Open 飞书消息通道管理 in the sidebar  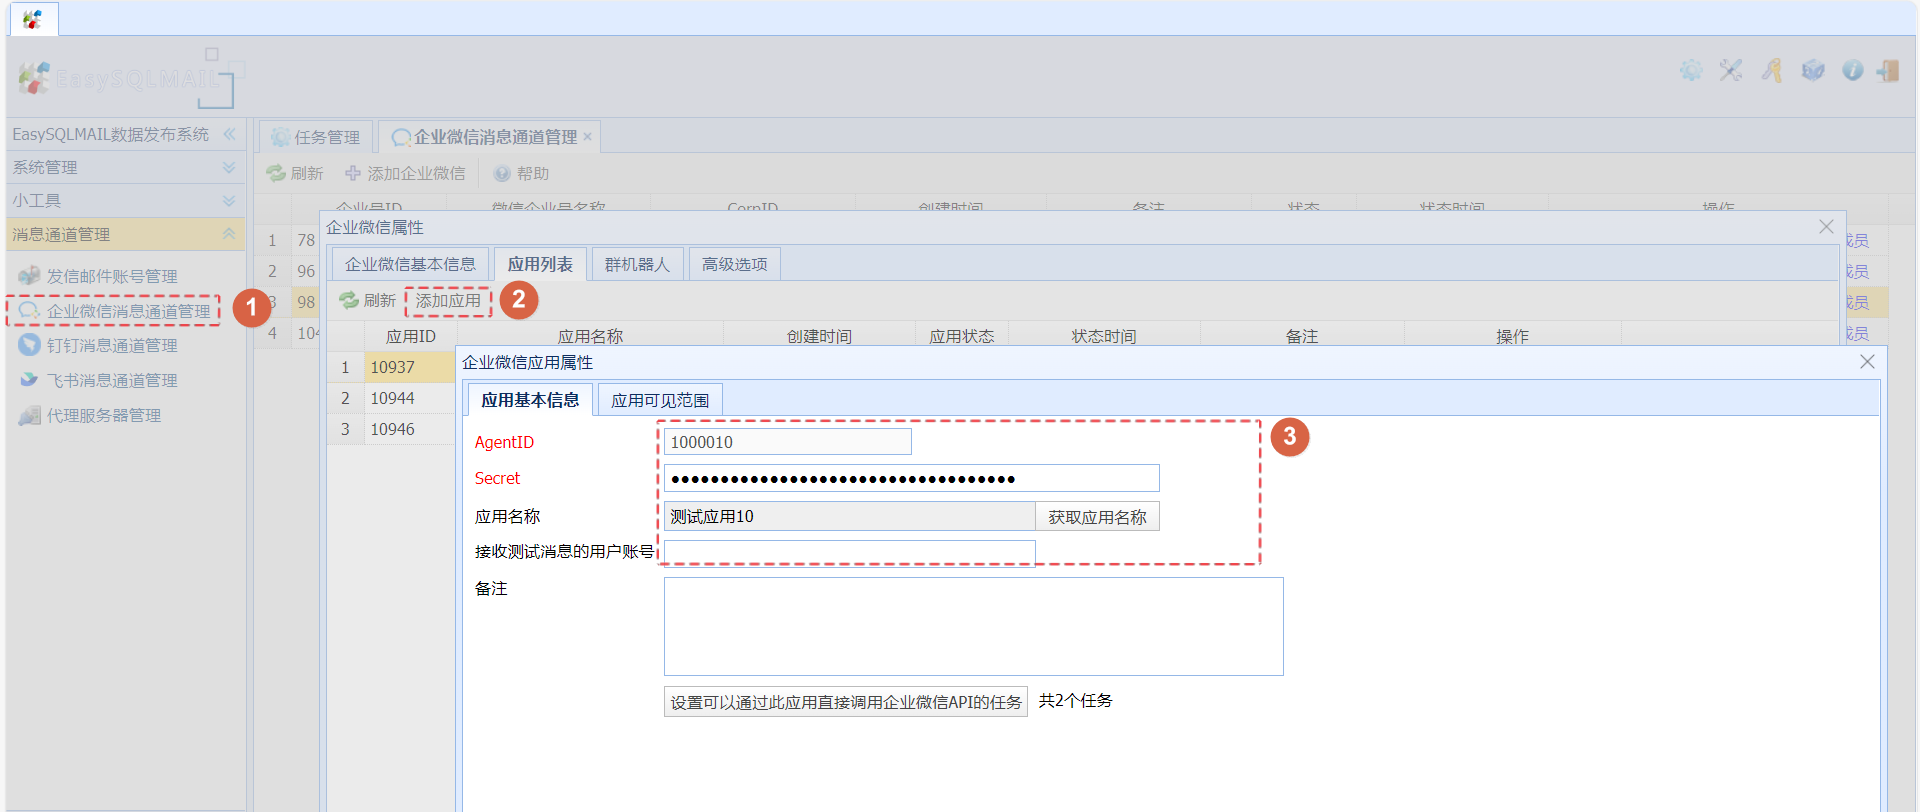coord(112,380)
